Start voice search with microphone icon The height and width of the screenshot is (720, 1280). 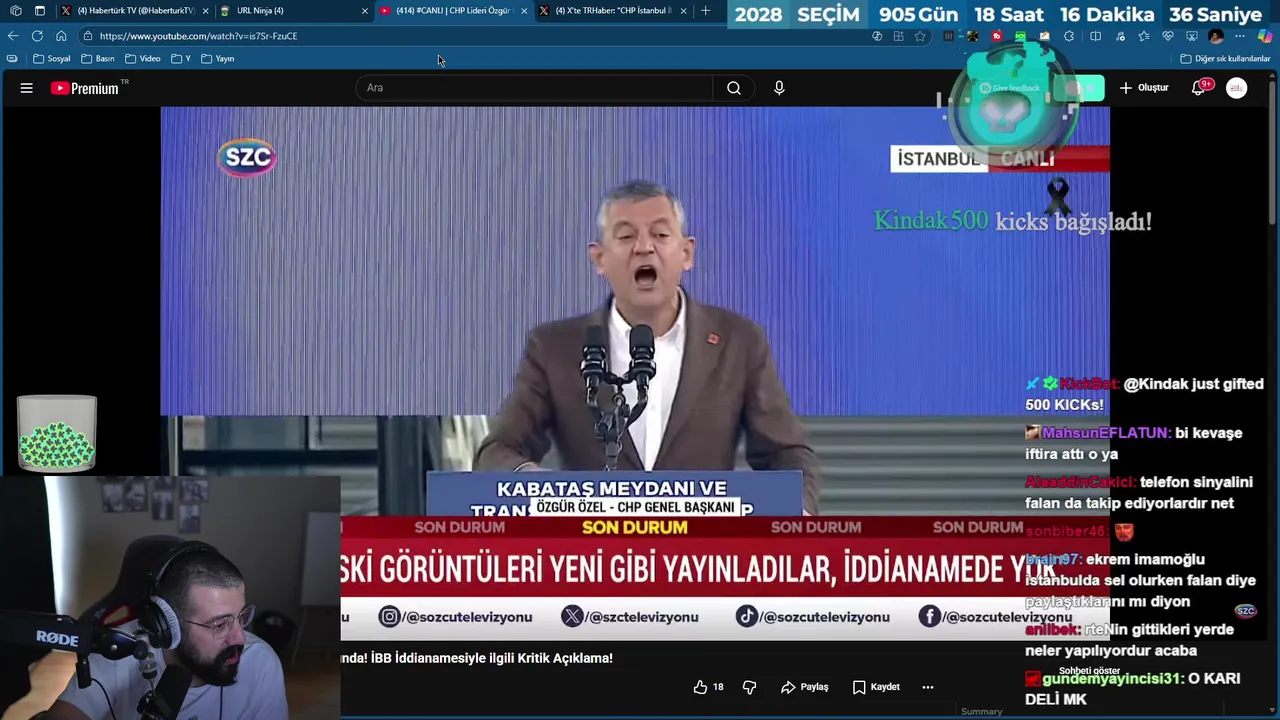[x=779, y=88]
